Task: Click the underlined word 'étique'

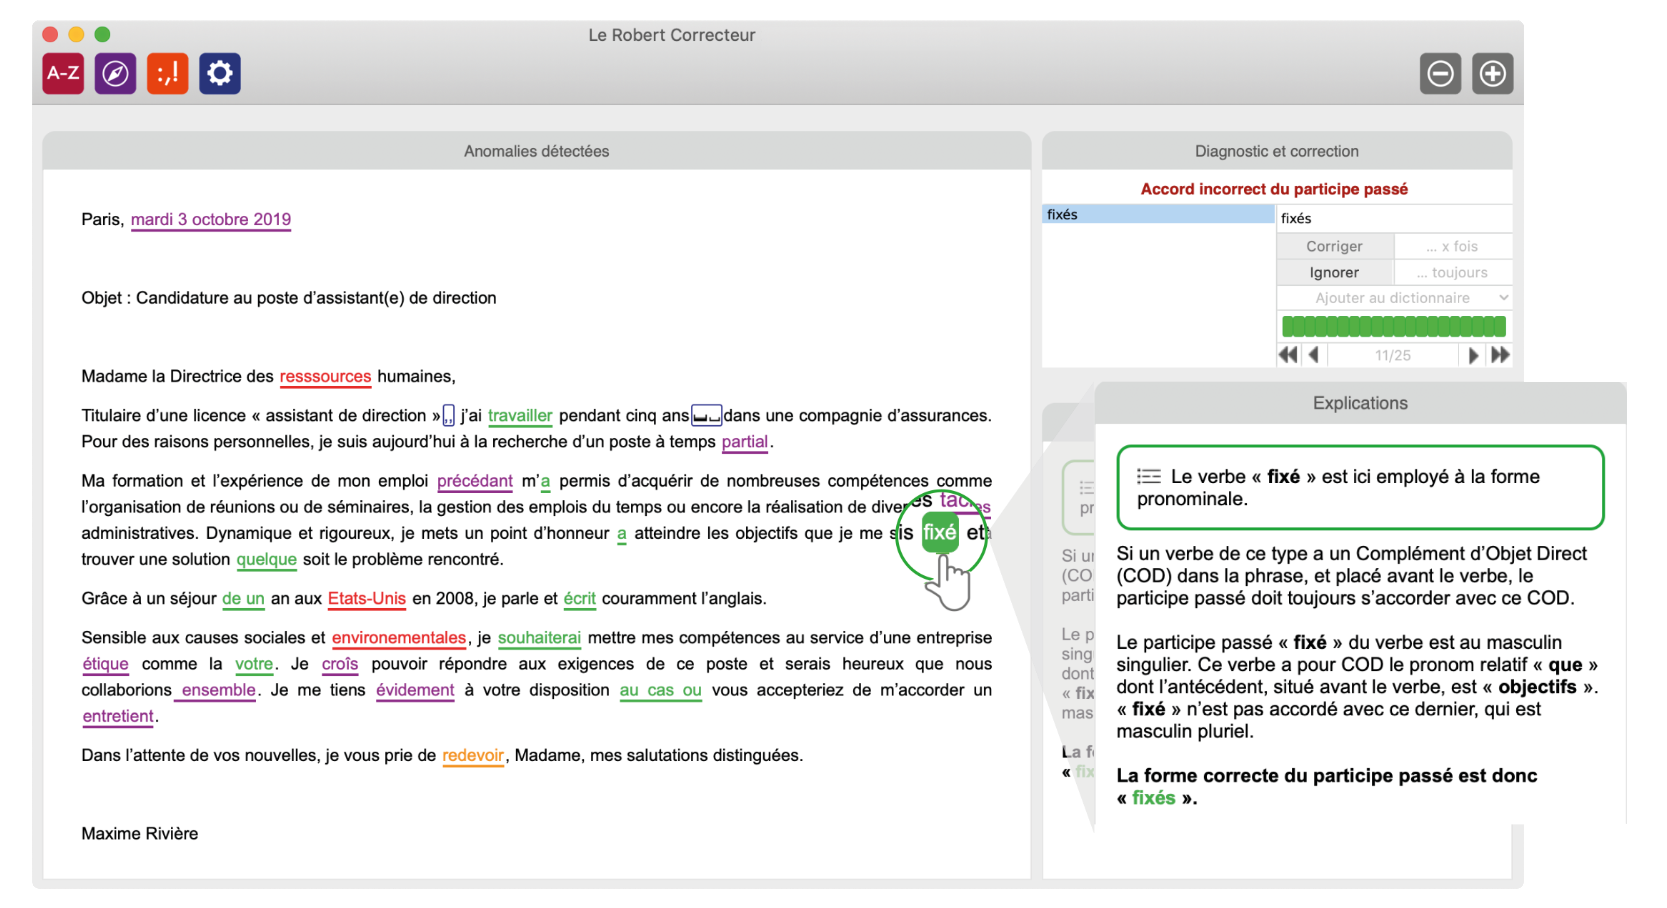Action: tap(105, 664)
